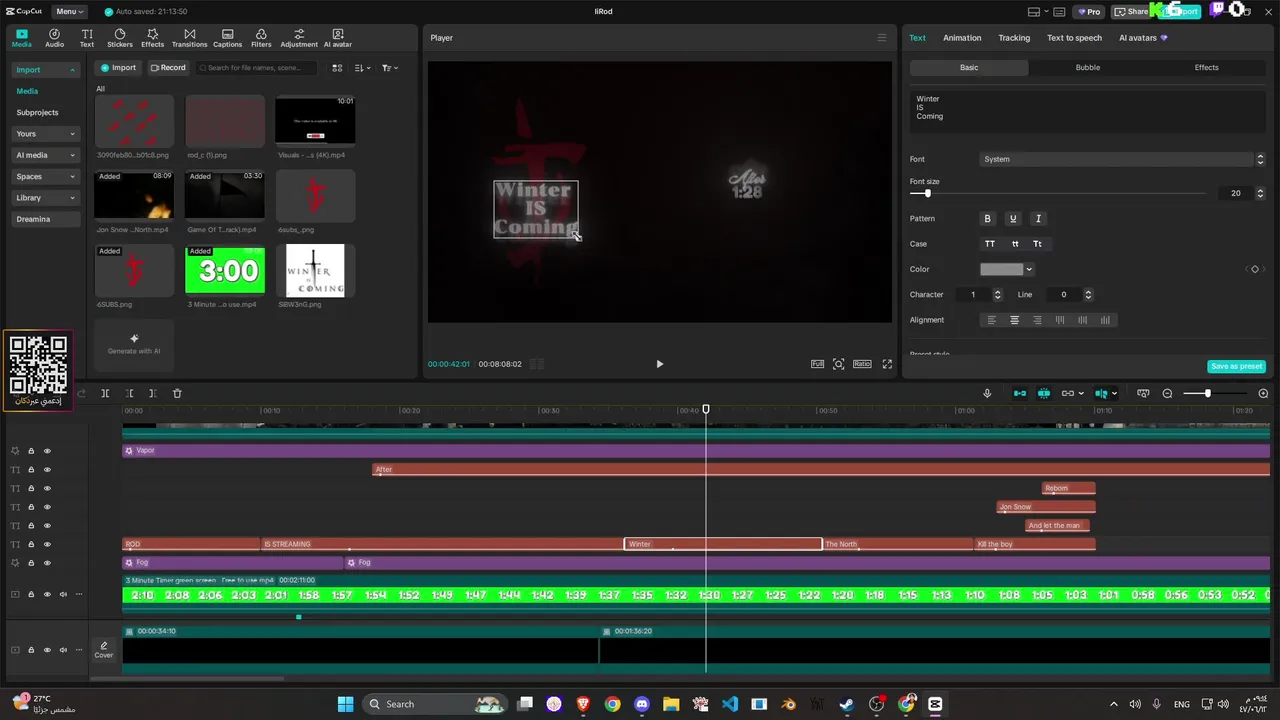Click the Import button in media panel
The height and width of the screenshot is (720, 1280).
coord(118,68)
